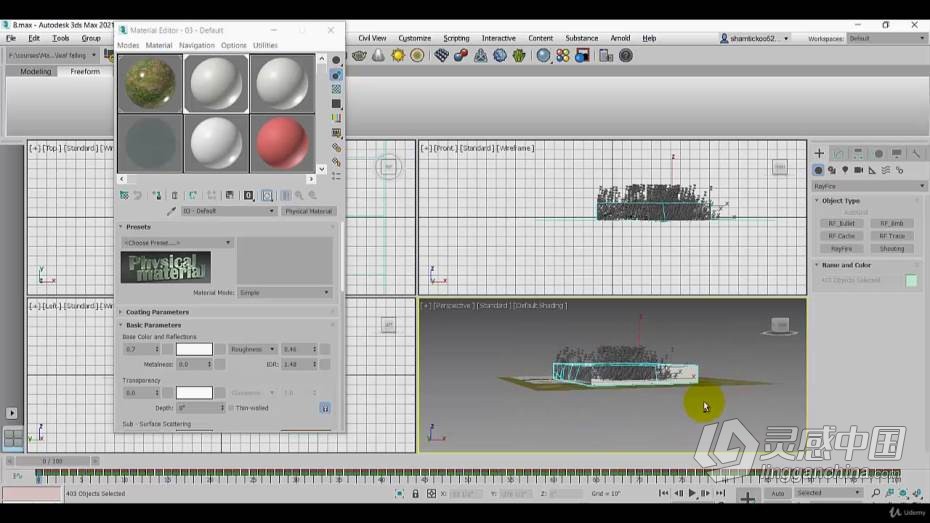Click the large blue sphere toolbar icon

point(543,56)
